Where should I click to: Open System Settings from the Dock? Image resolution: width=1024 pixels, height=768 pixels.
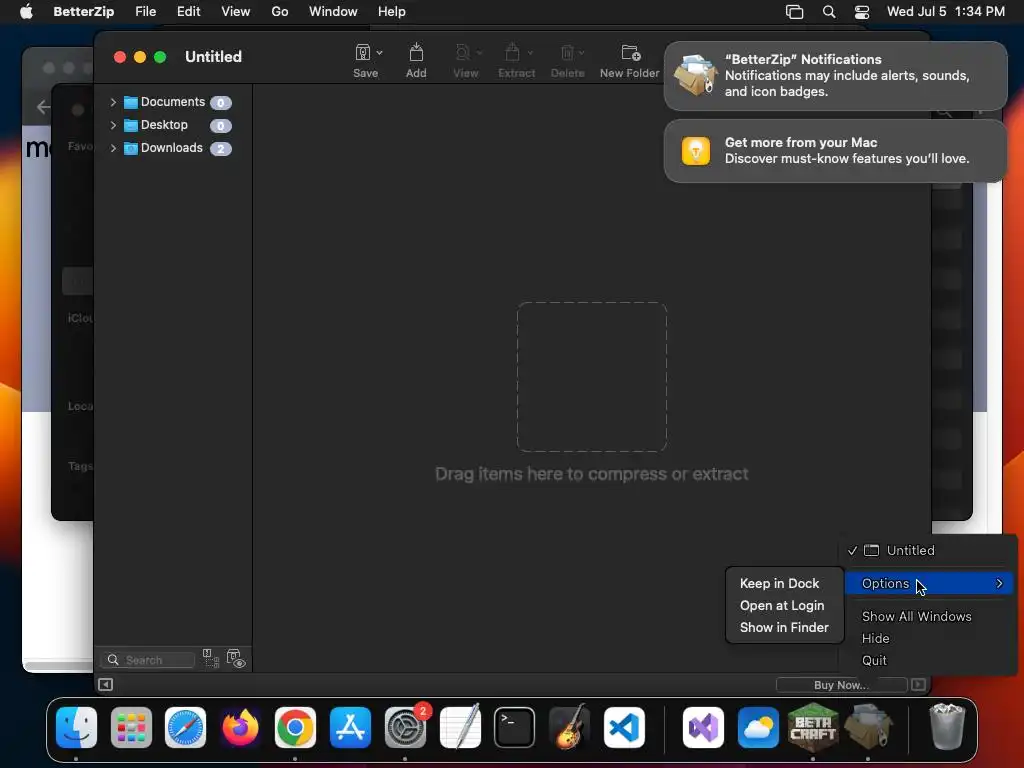point(405,727)
